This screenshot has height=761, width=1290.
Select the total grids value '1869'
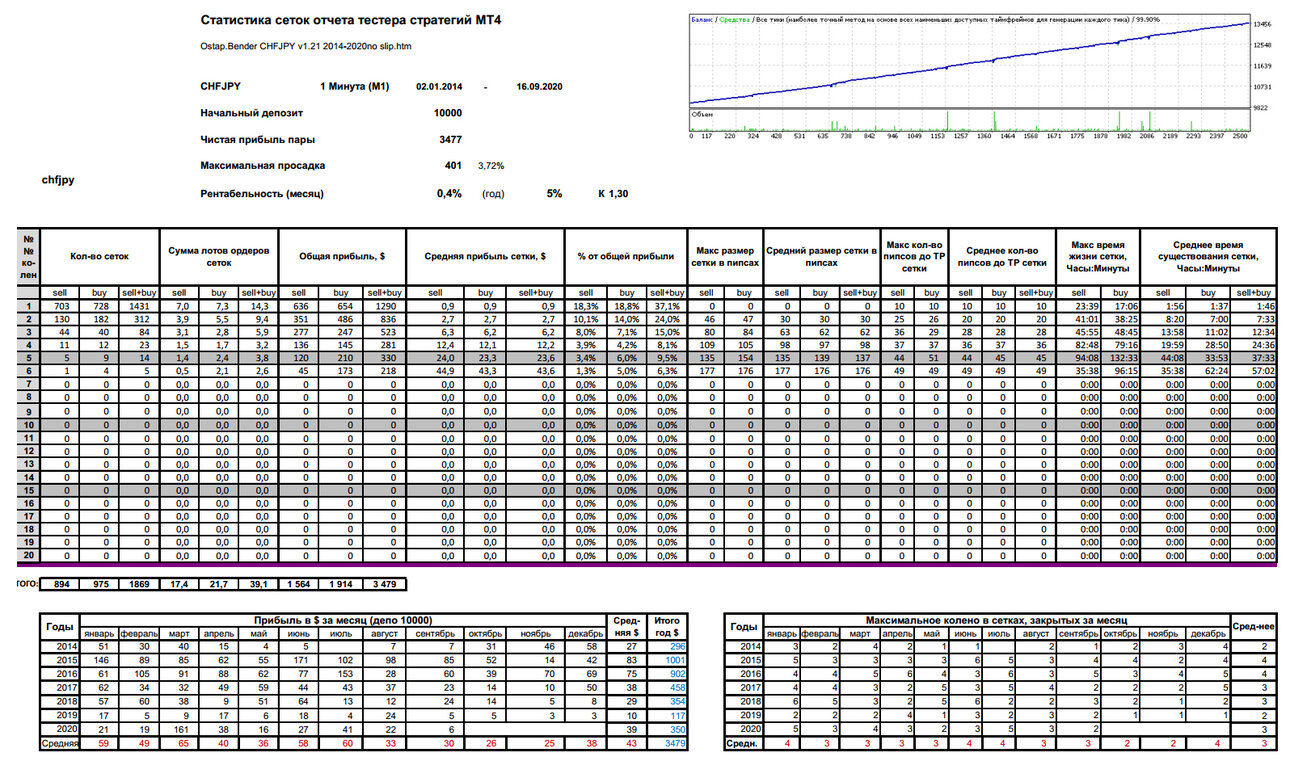[x=139, y=583]
